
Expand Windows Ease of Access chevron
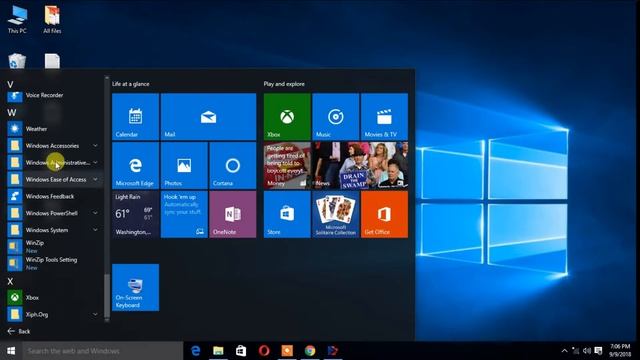pos(95,179)
